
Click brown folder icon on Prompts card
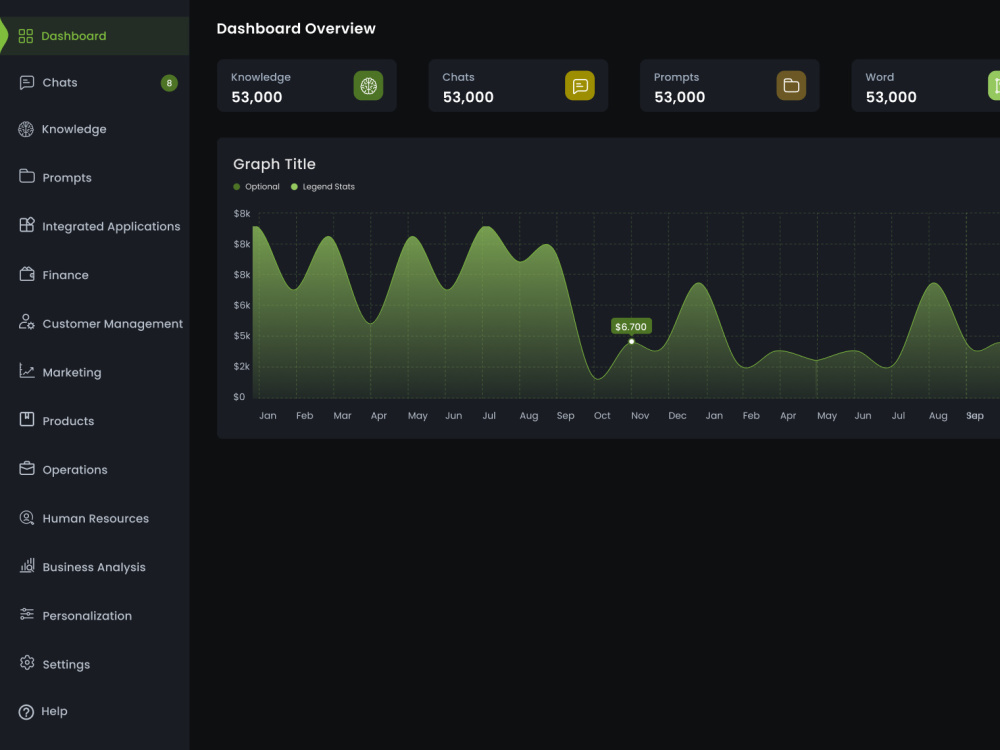pos(791,85)
